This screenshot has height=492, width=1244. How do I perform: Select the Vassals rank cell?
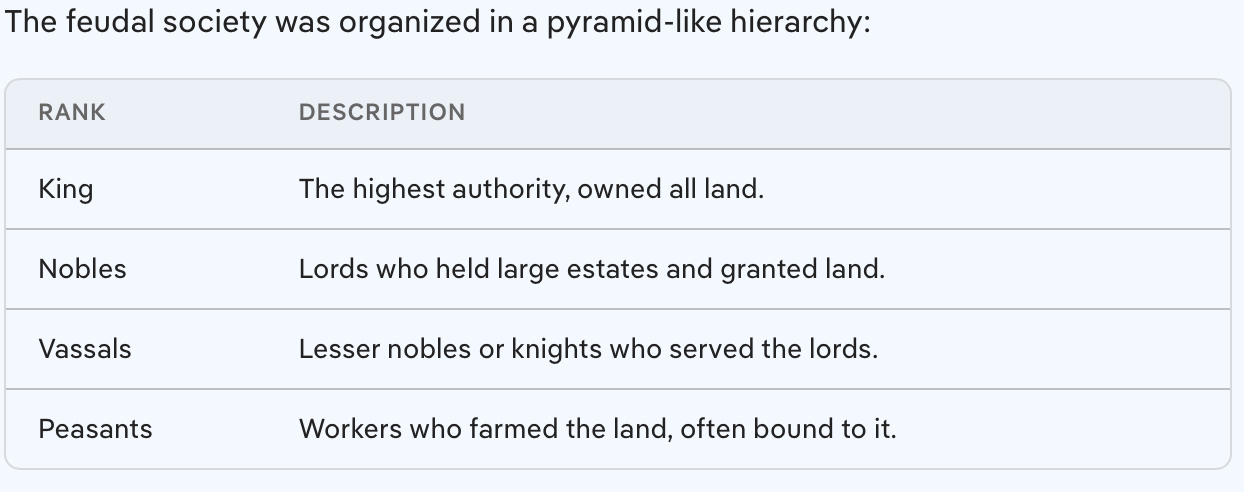pos(85,349)
